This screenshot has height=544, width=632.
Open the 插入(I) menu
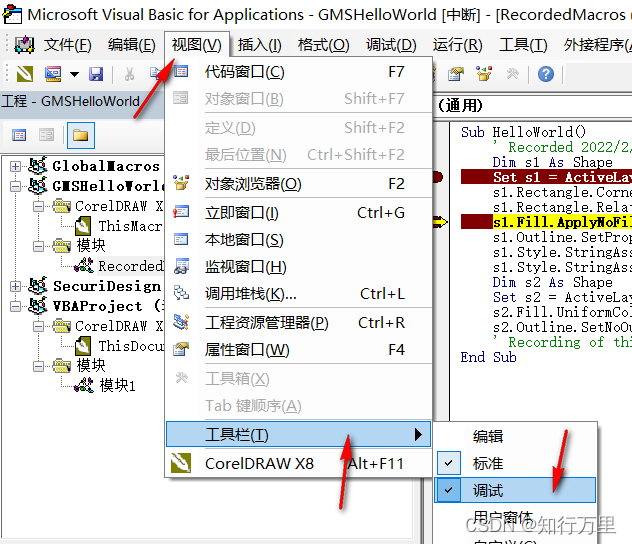click(x=259, y=45)
